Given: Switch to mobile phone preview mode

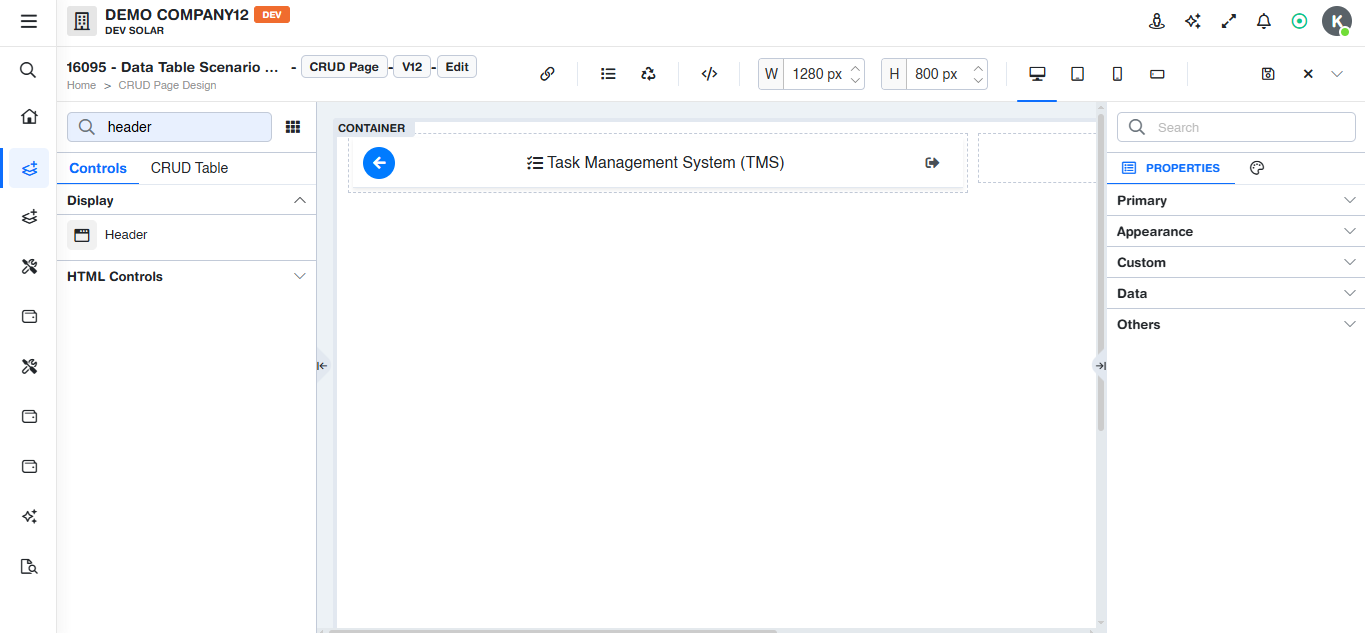Looking at the screenshot, I should click(x=1117, y=73).
